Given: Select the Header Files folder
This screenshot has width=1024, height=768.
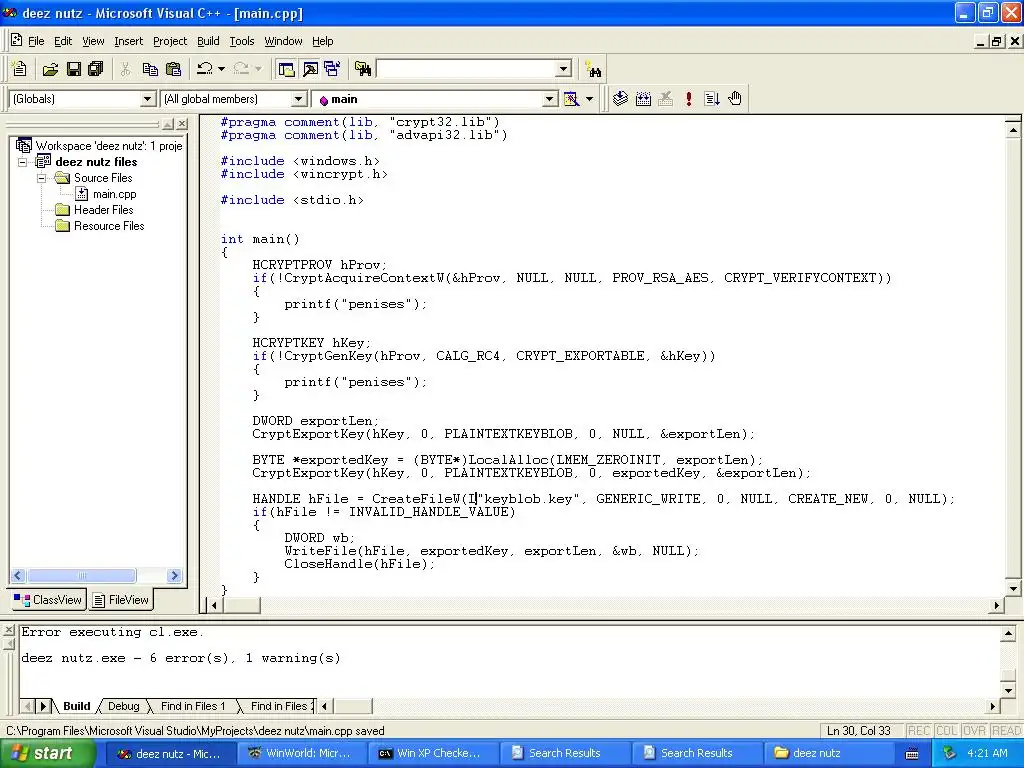Looking at the screenshot, I should click(103, 210).
